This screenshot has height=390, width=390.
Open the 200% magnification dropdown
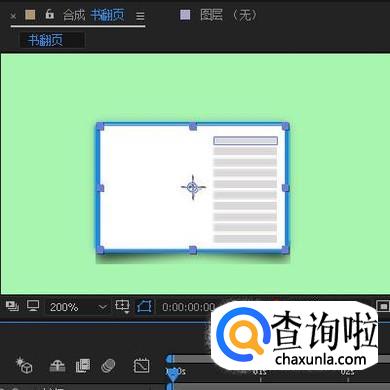pyautogui.click(x=78, y=307)
